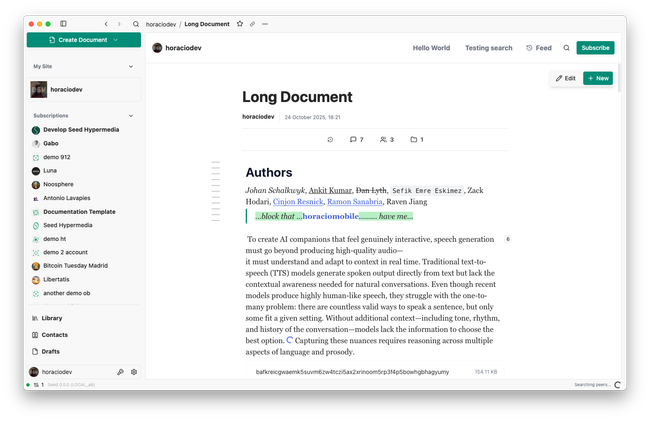Click the key icon beside horaciodev

[120, 371]
